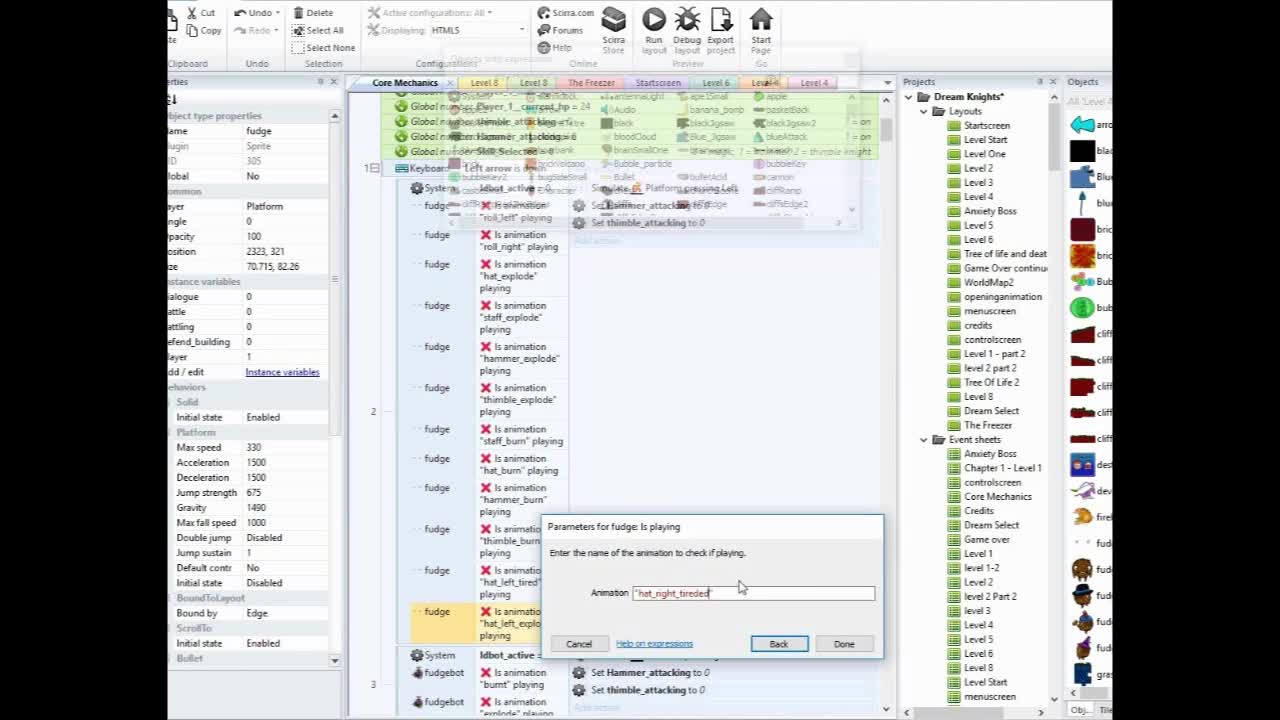Open Forums in the Online group
The width and height of the screenshot is (1280, 720).
560,30
